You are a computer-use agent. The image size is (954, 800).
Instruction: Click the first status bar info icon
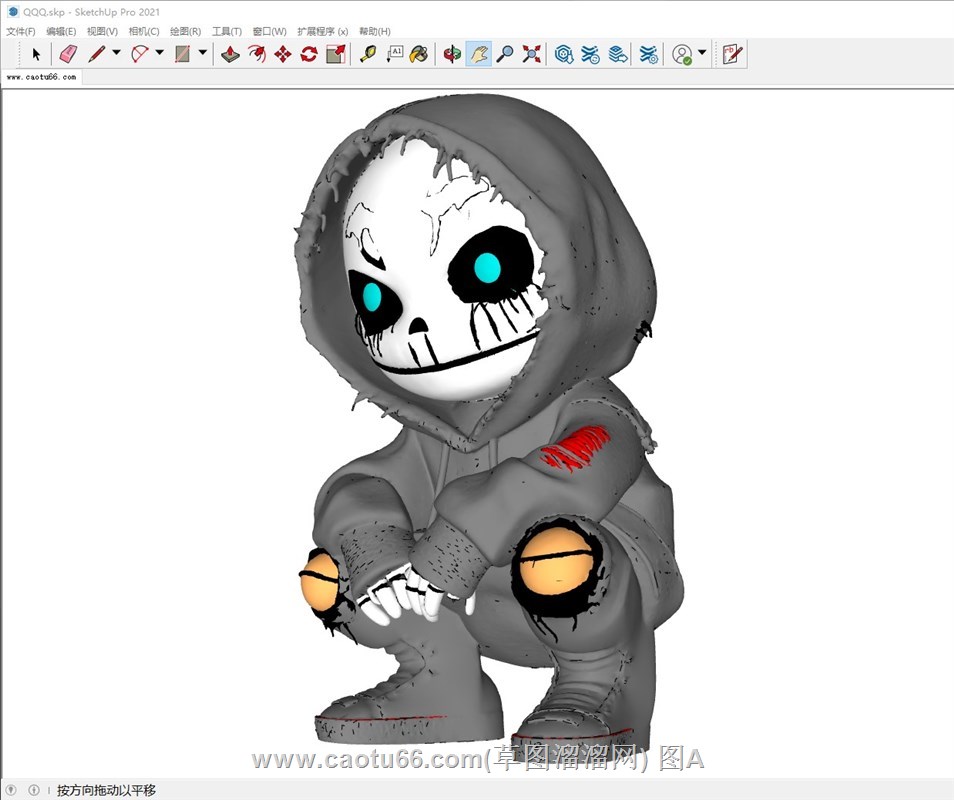tap(12, 790)
